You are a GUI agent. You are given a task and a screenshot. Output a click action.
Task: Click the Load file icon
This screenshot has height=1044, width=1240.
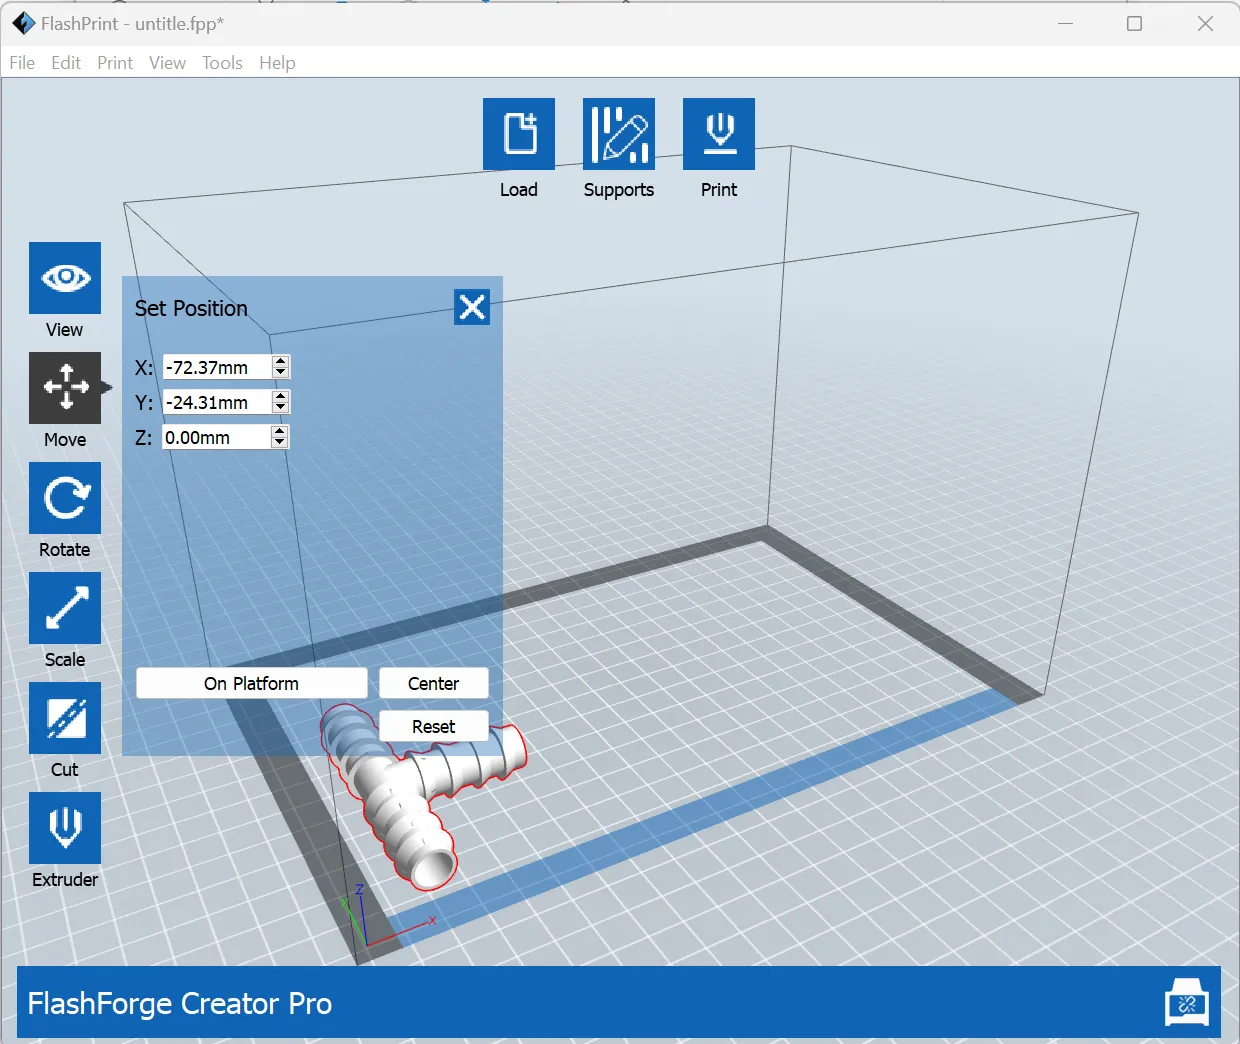pyautogui.click(x=519, y=134)
